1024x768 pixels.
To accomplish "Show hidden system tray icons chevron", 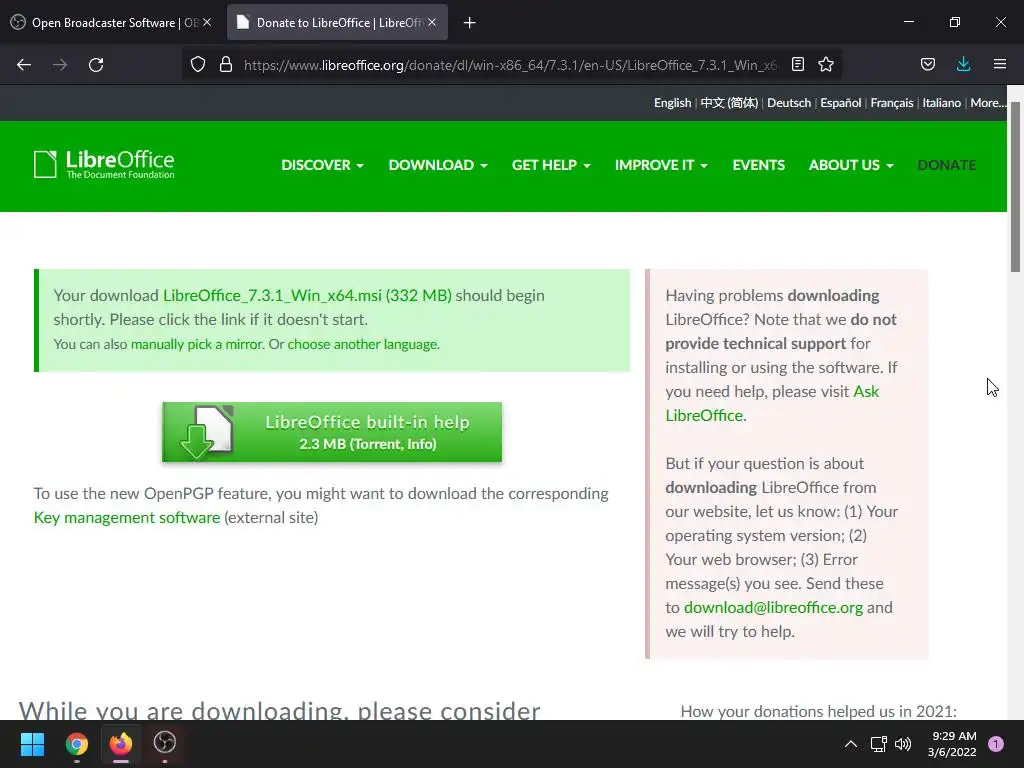I will pos(850,744).
